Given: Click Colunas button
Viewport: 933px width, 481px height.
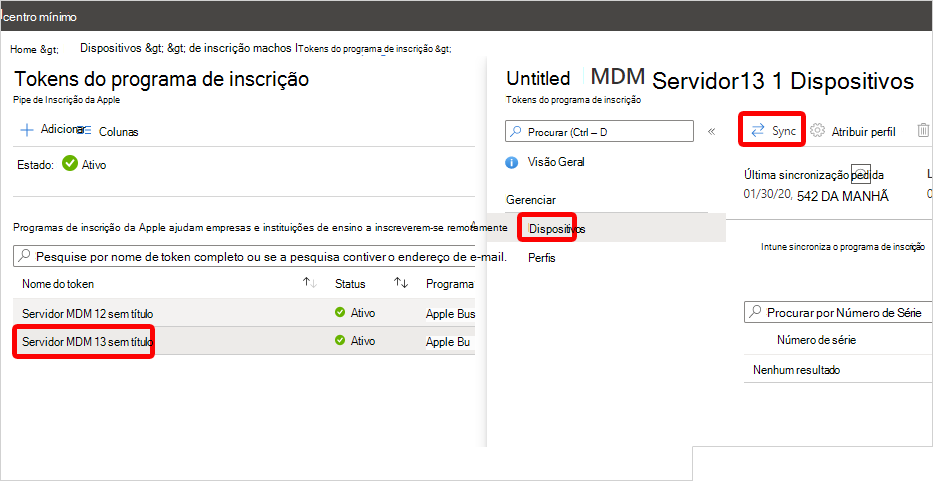Looking at the screenshot, I should [x=108, y=132].
